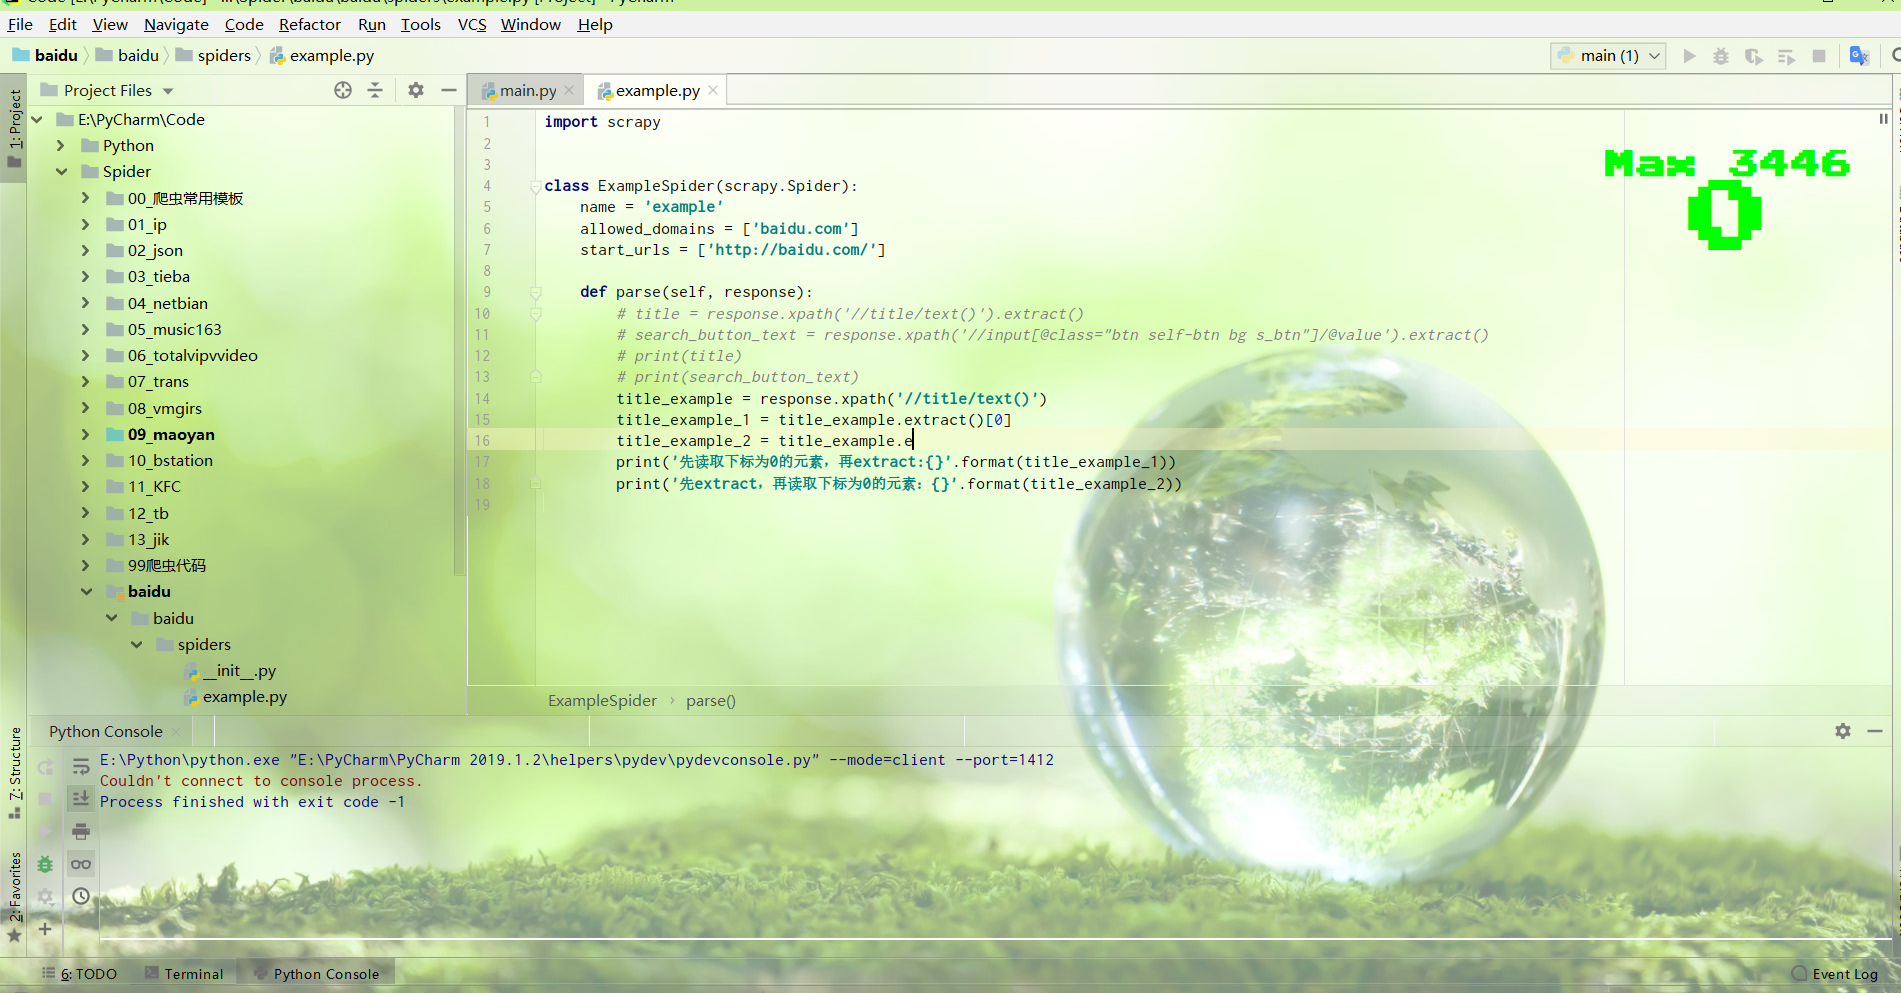Image resolution: width=1901 pixels, height=993 pixels.
Task: Toggle Soft-Wrap in Python Console
Action: tap(81, 767)
